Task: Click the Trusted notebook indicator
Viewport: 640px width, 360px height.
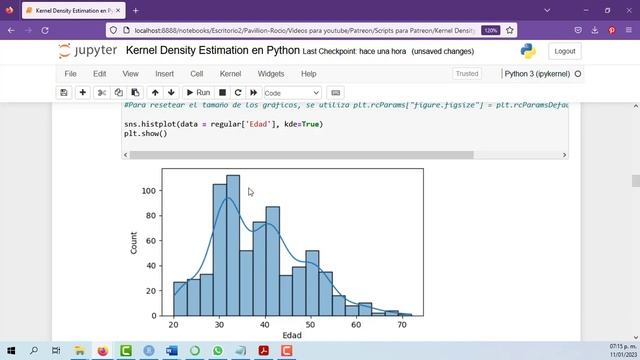Action: [467, 74]
